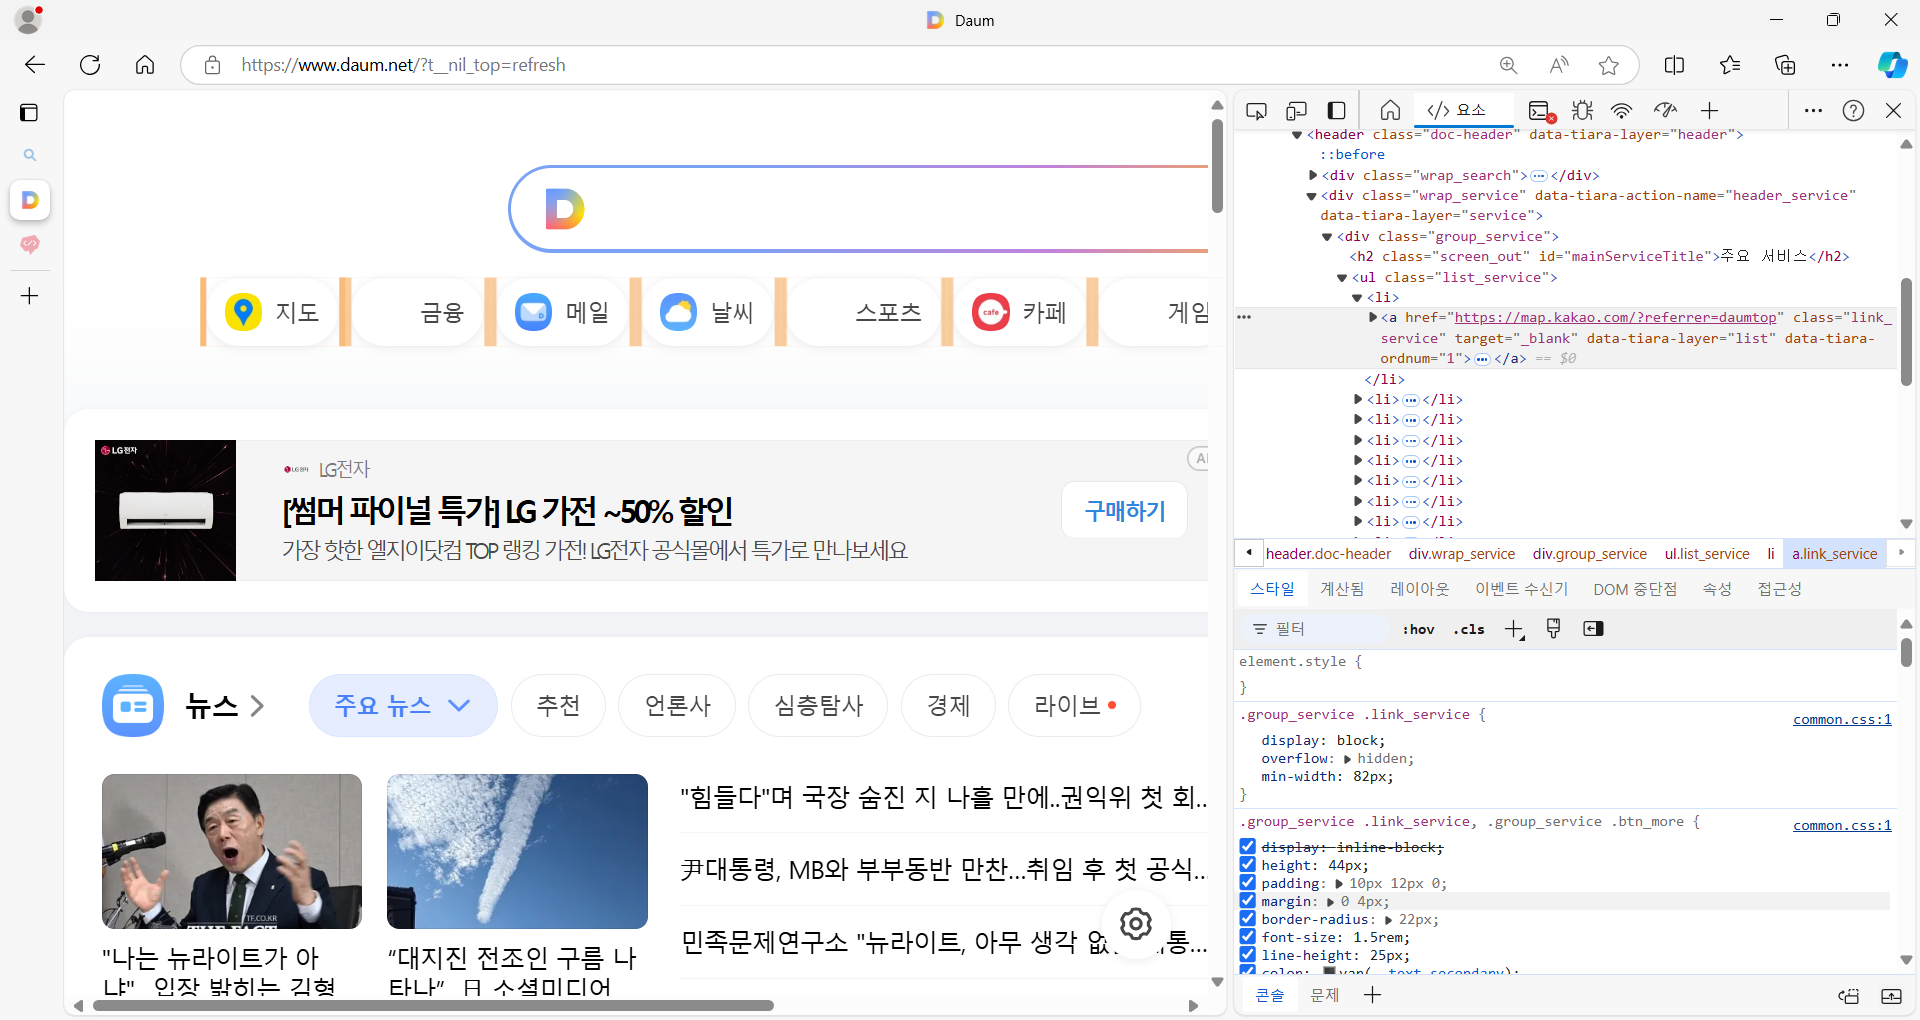Viewport: 1920px width, 1020px height.
Task: Expand the overflow: hidden shorthand triangle
Action: (1347, 759)
